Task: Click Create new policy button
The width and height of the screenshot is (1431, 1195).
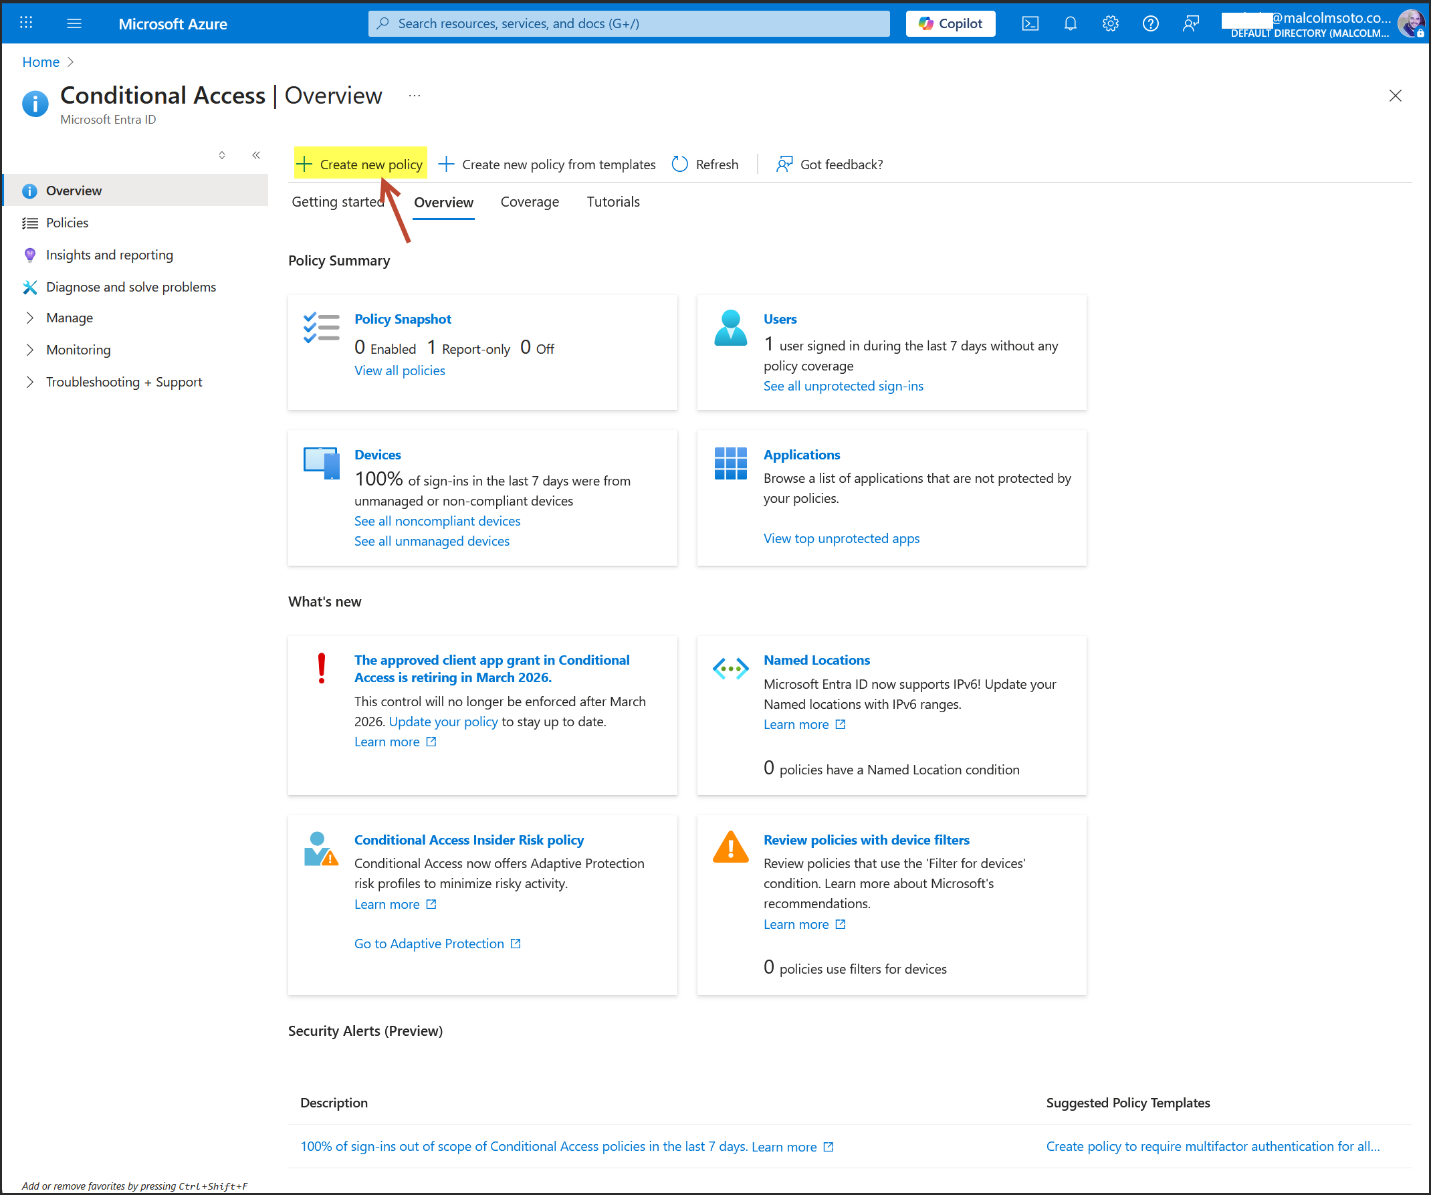Action: point(361,164)
